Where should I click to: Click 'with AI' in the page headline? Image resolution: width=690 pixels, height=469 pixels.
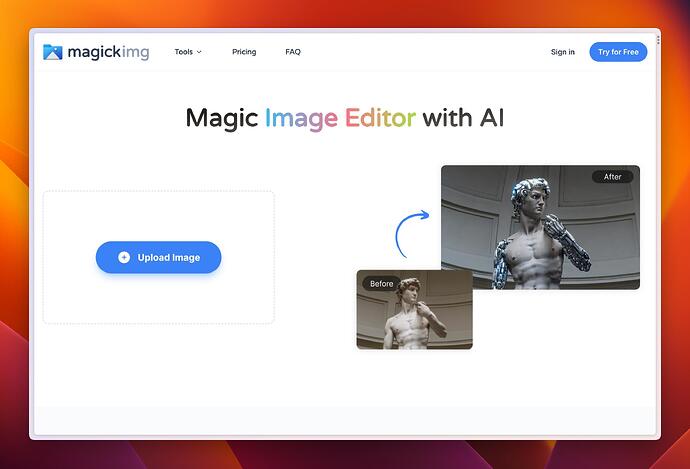pyautogui.click(x=463, y=119)
